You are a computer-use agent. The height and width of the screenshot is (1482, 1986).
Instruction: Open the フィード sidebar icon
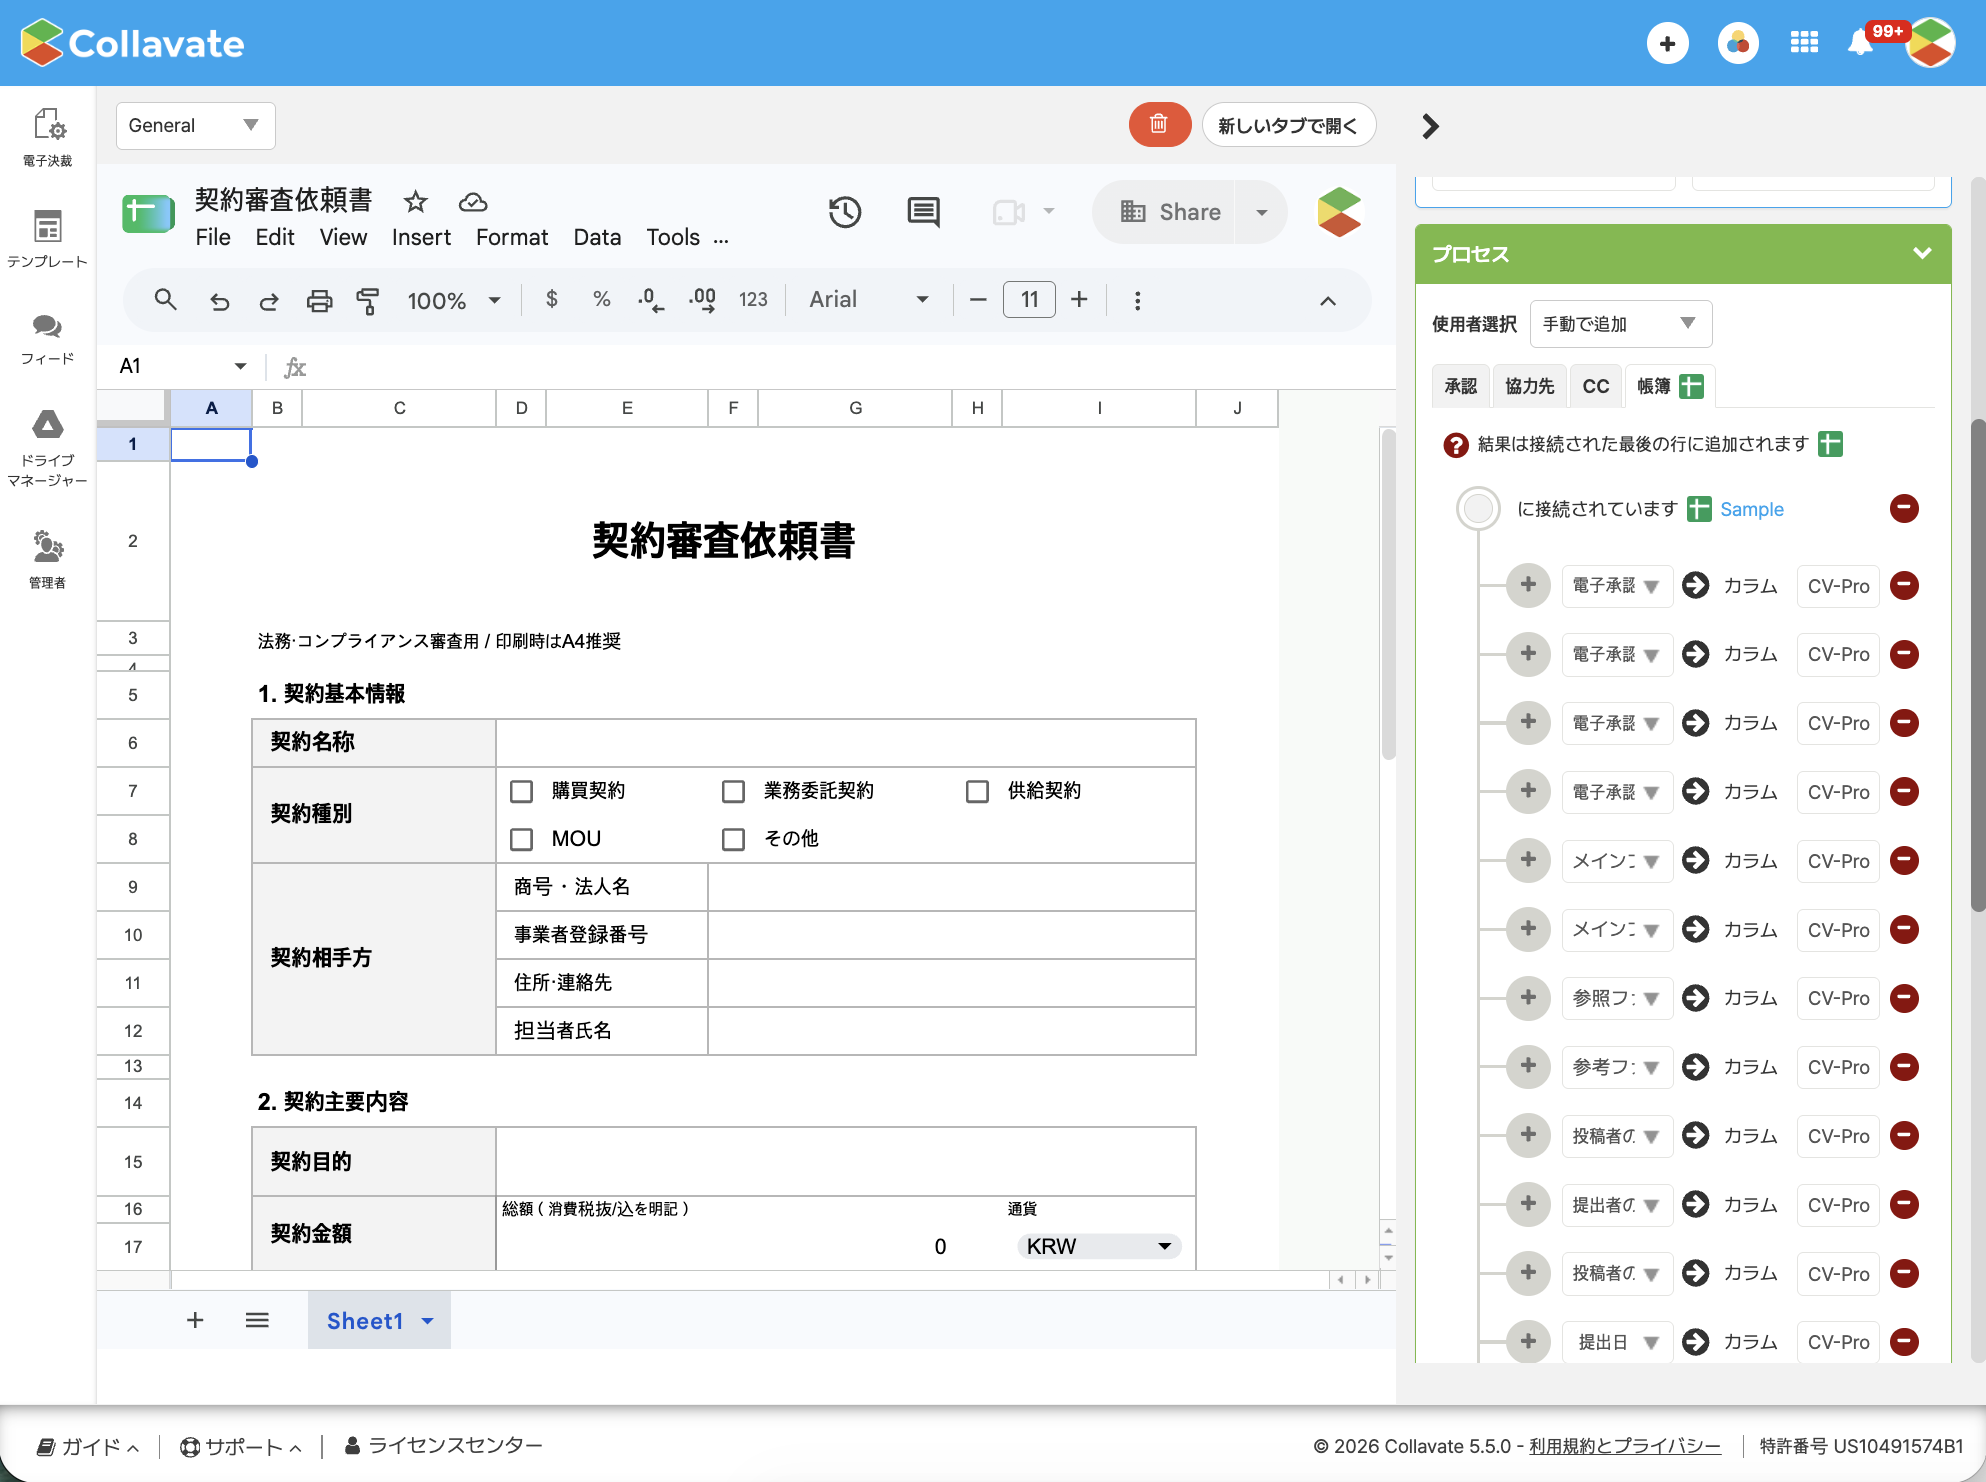48,339
